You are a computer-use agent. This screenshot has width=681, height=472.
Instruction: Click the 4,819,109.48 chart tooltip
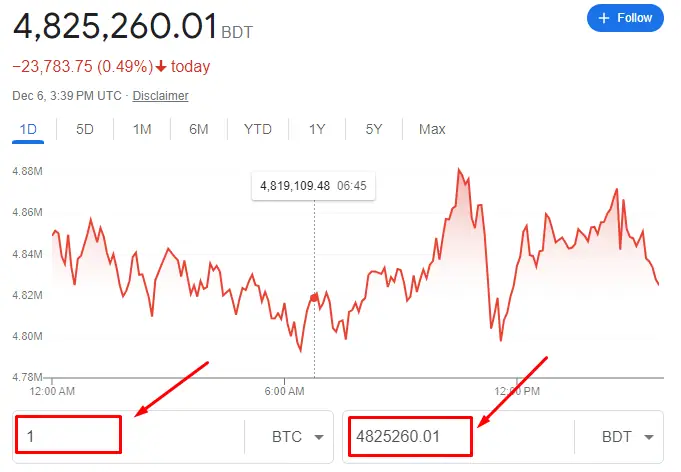click(x=314, y=186)
